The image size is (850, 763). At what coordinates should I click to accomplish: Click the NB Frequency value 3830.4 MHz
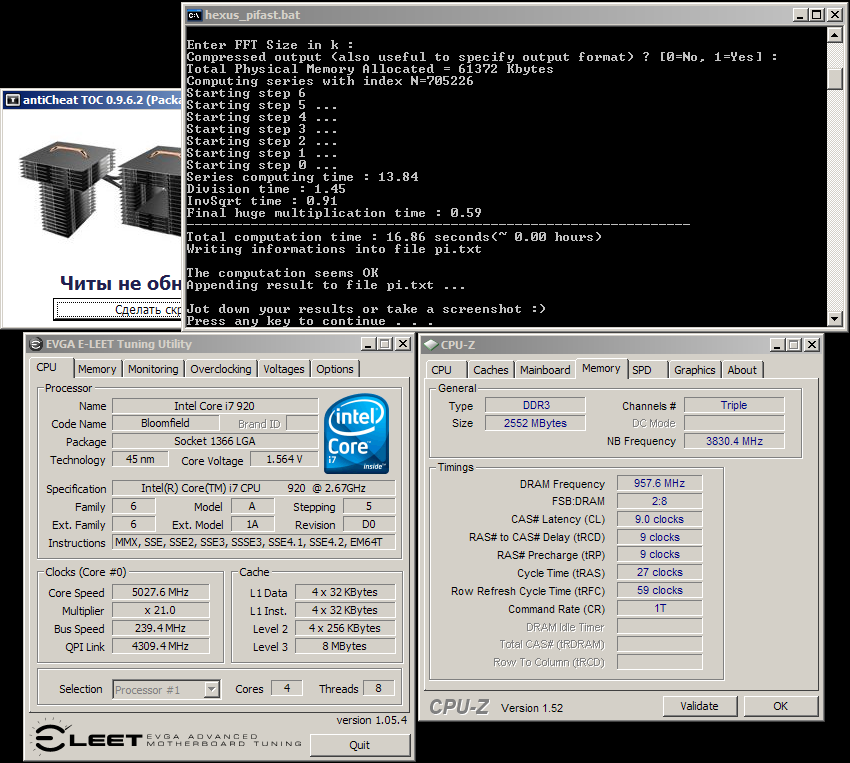click(735, 441)
